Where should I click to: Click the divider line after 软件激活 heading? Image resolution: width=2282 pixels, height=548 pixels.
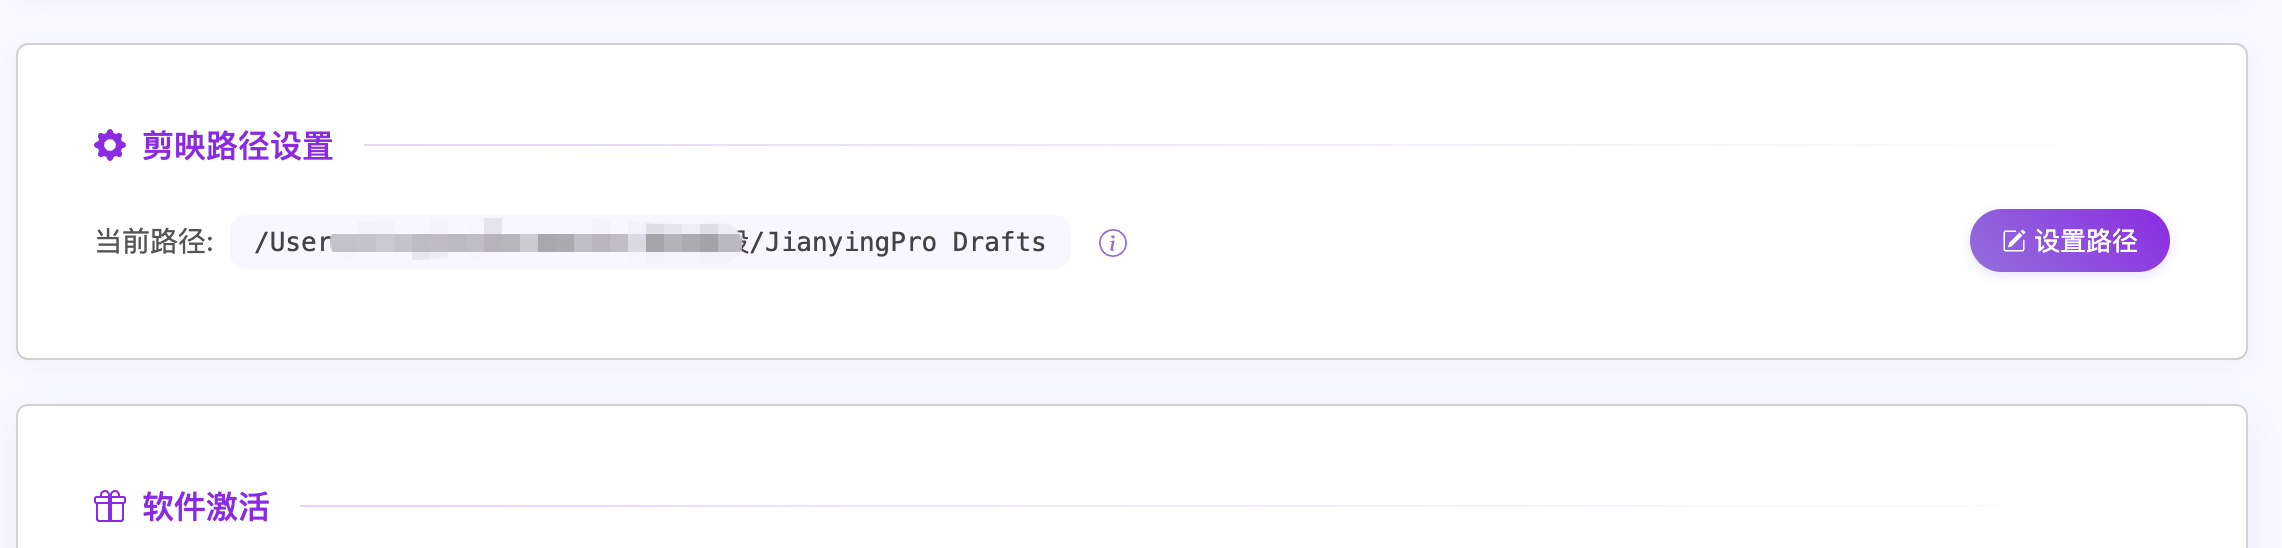1100,506
